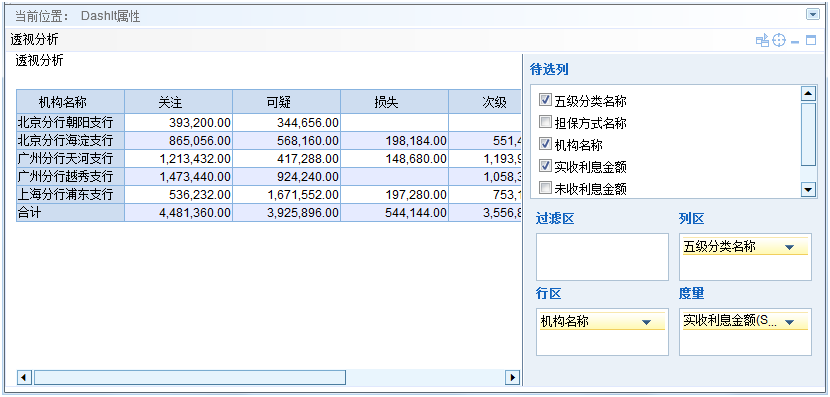Click the list's scroll up arrow in 待选列
Image resolution: width=830 pixels, height=397 pixels.
pyautogui.click(x=808, y=94)
